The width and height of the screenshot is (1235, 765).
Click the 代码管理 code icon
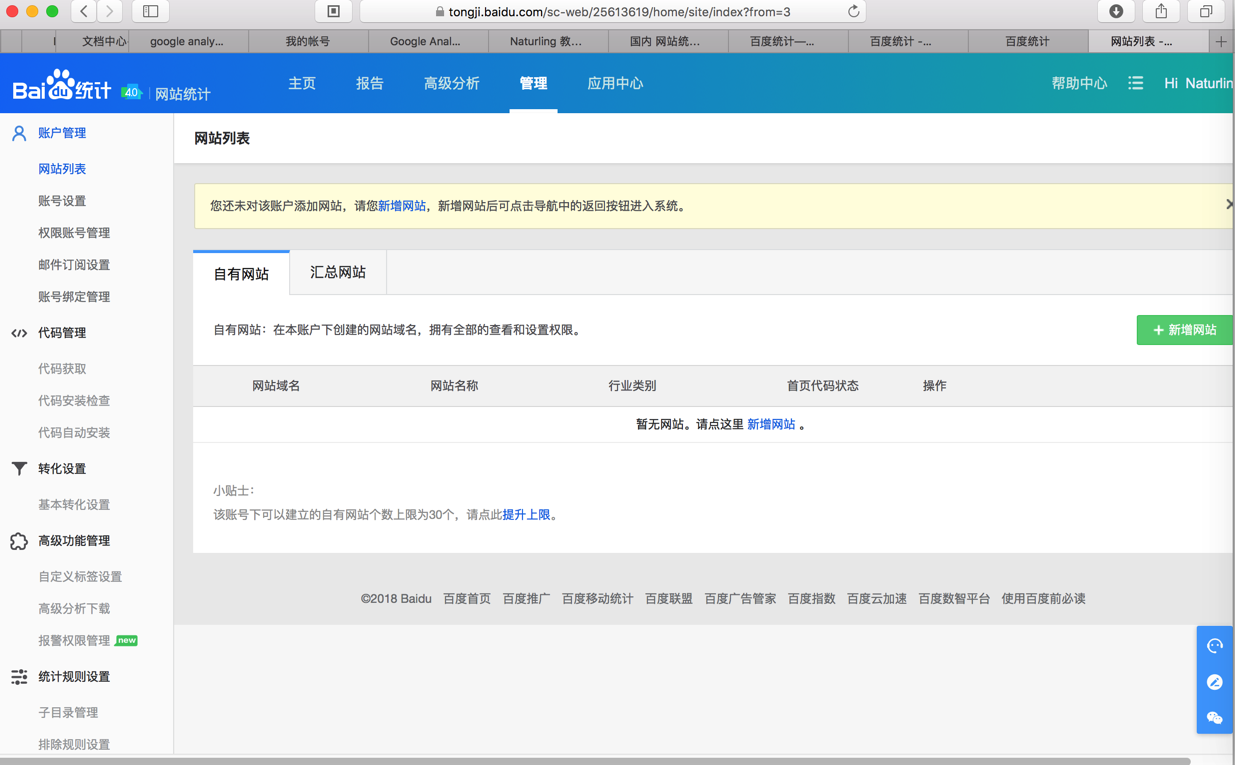19,333
